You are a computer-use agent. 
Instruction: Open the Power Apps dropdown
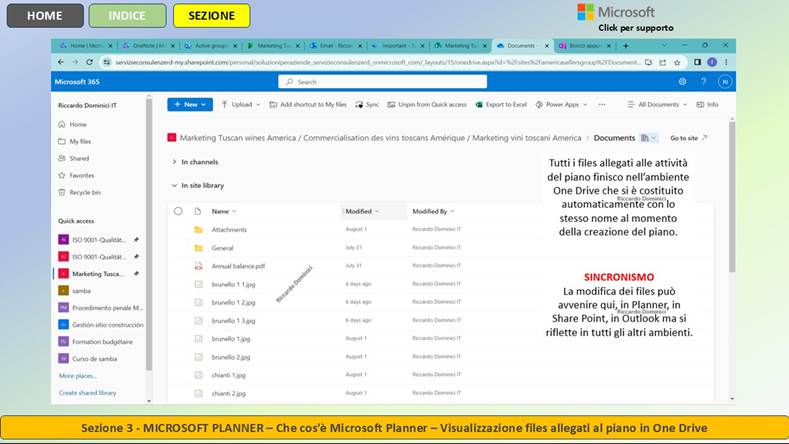[562, 104]
